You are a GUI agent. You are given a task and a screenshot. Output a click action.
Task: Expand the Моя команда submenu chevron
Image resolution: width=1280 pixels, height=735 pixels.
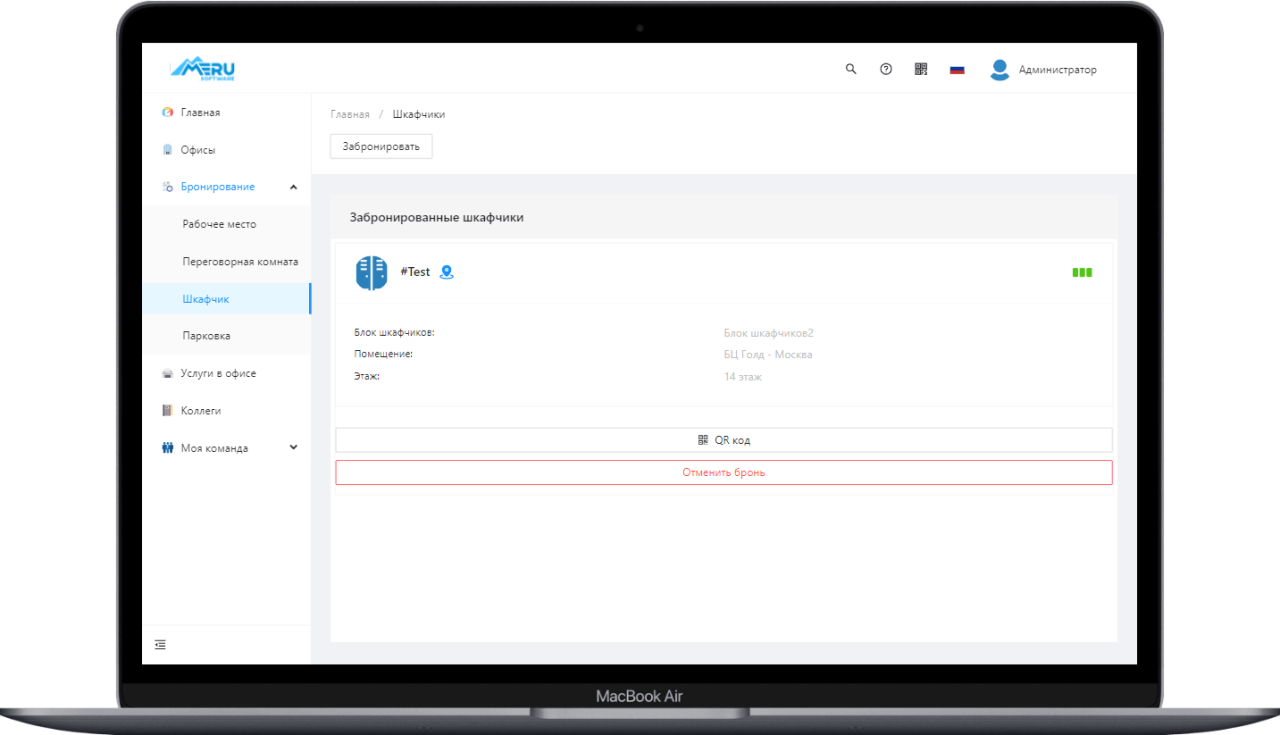tap(293, 448)
